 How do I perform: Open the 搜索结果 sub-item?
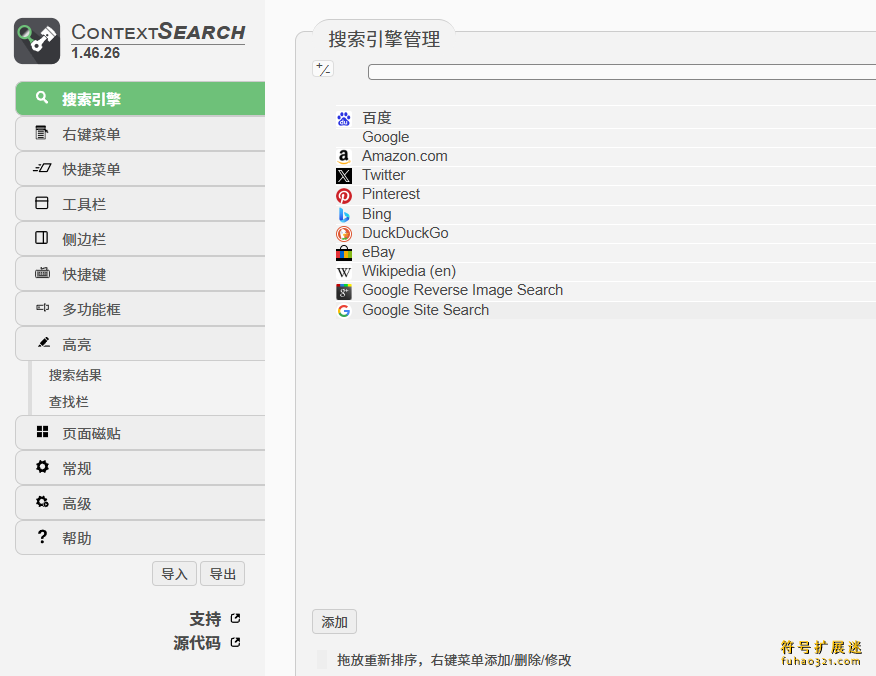[x=75, y=375]
